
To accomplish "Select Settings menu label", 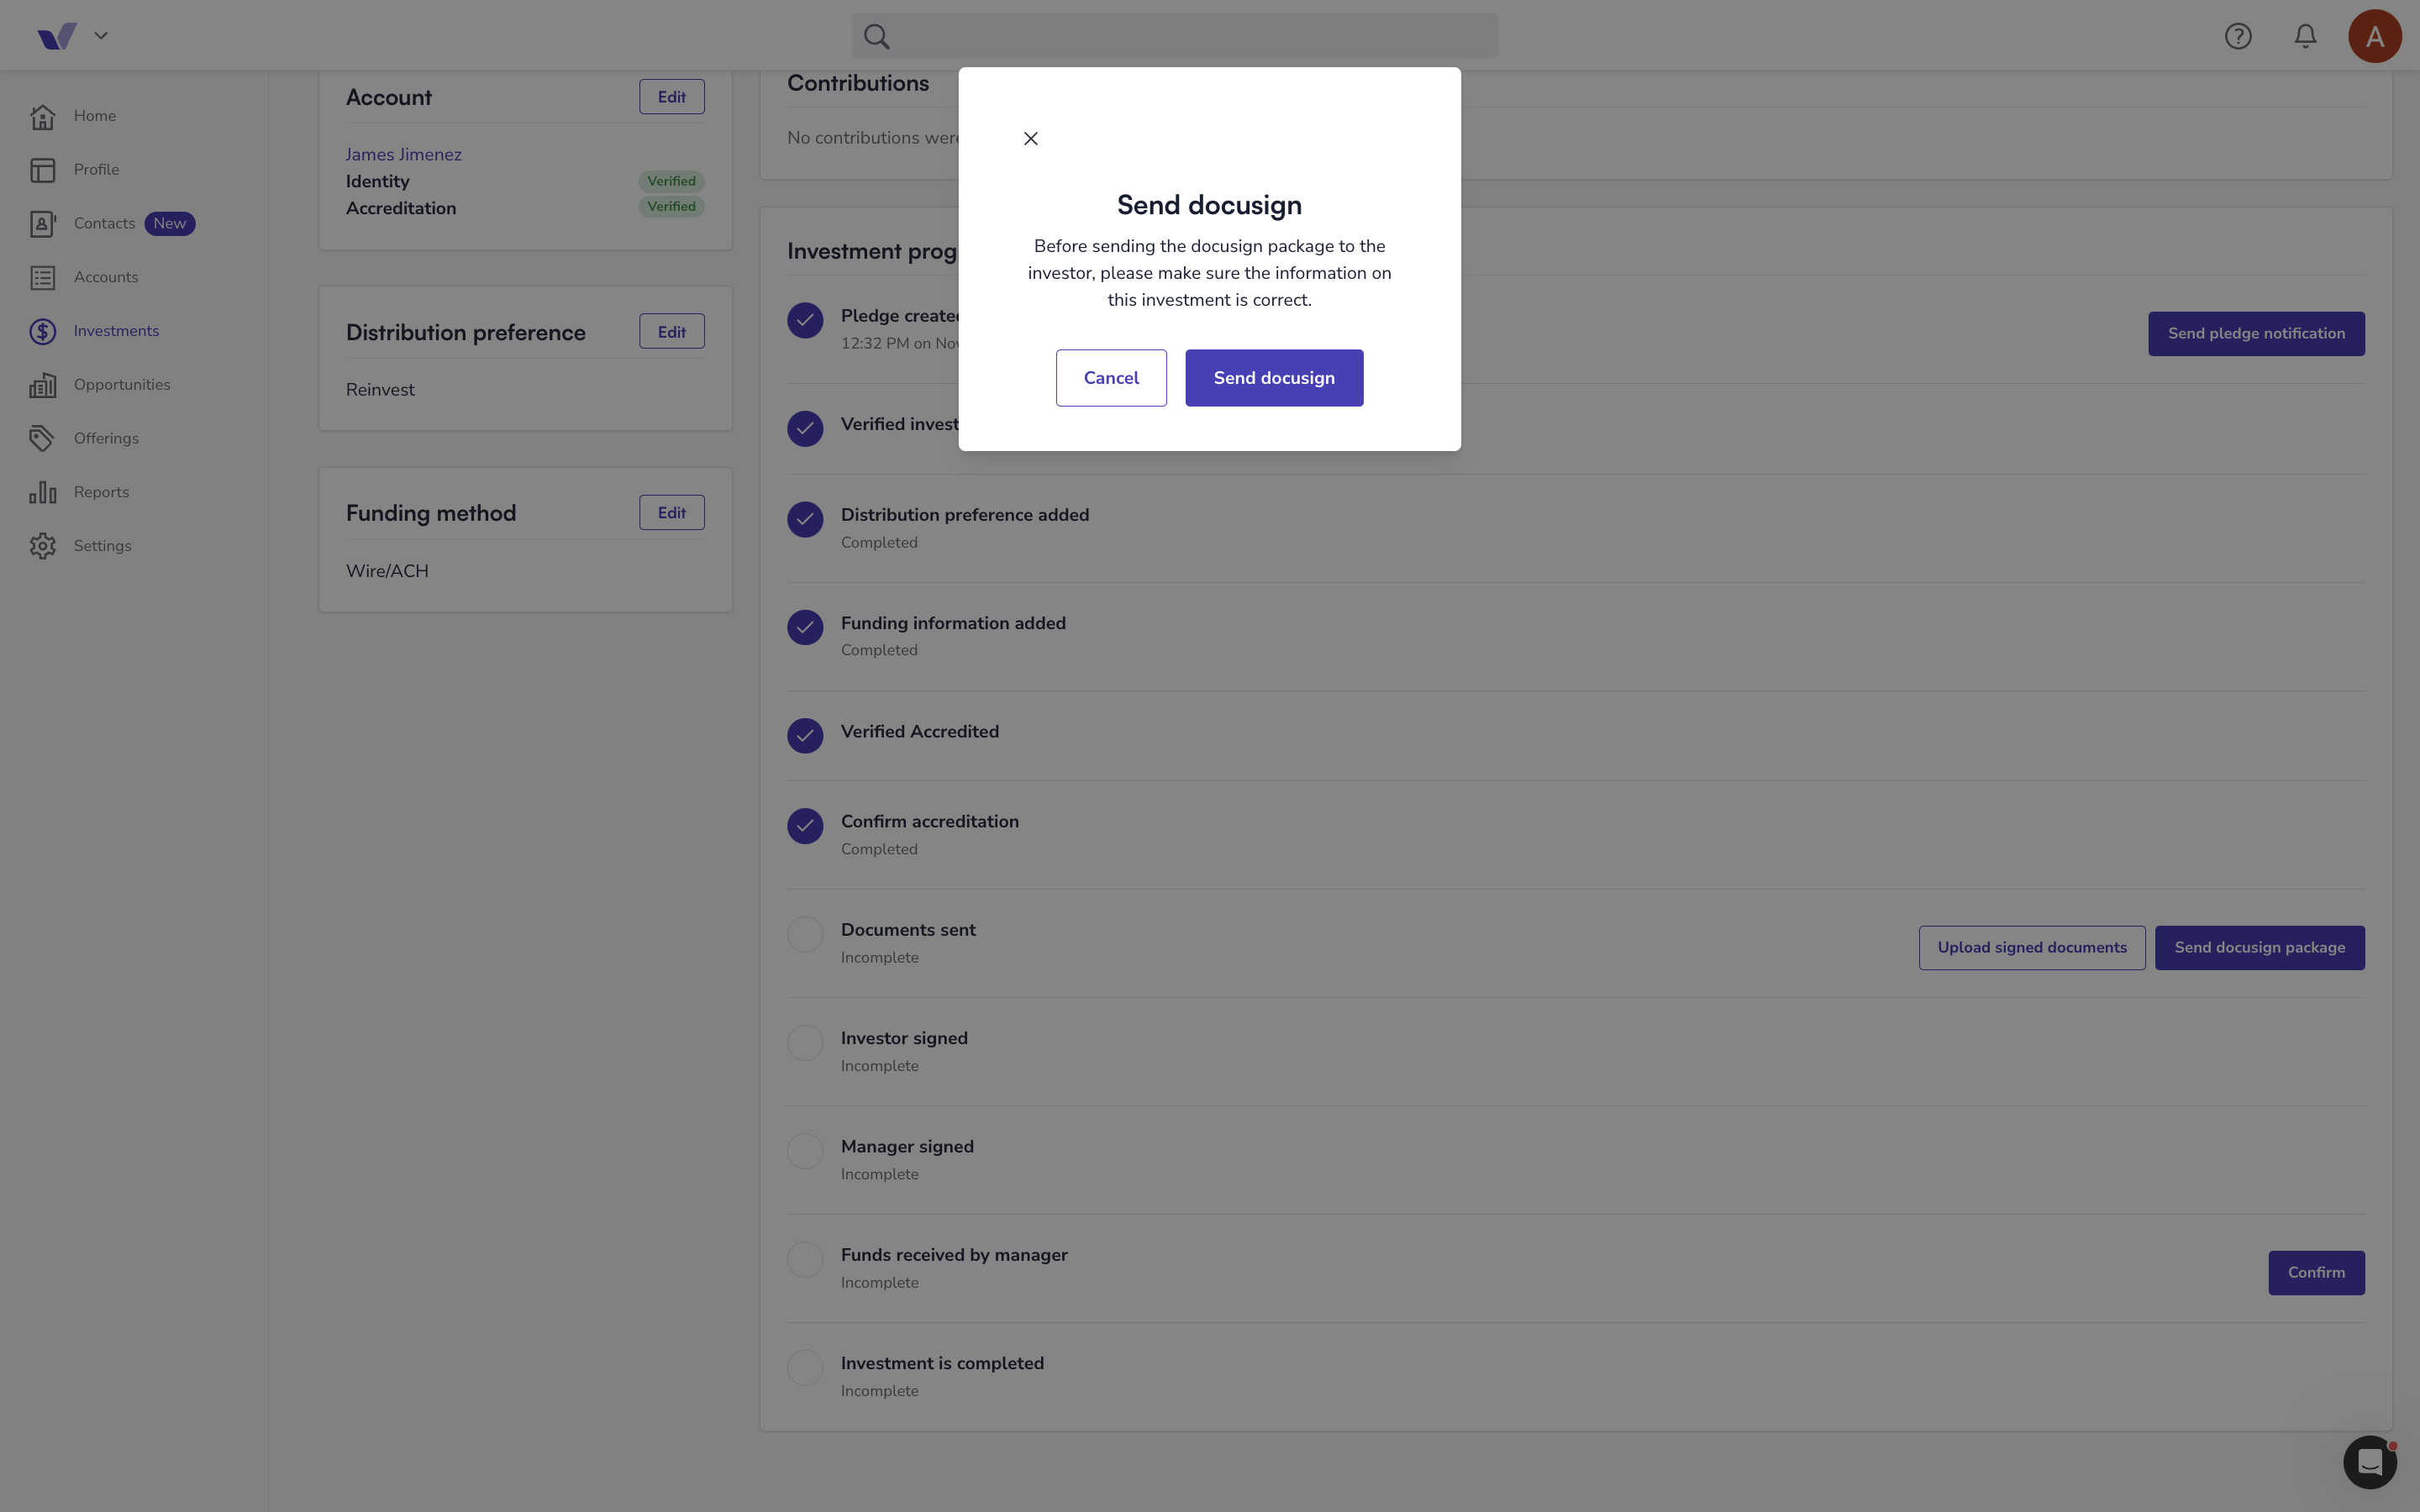I will [x=102, y=546].
